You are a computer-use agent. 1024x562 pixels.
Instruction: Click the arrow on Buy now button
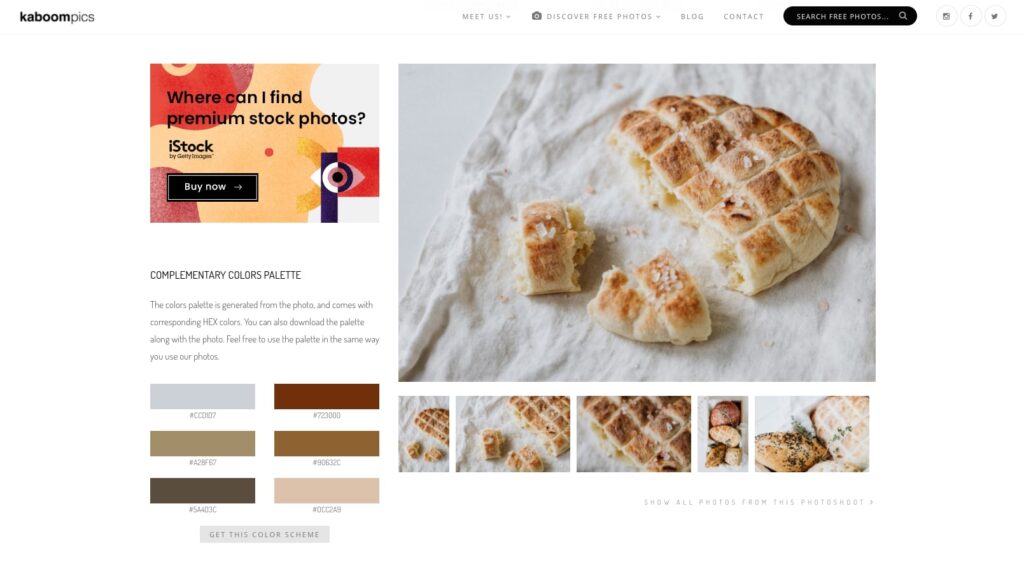click(238, 187)
